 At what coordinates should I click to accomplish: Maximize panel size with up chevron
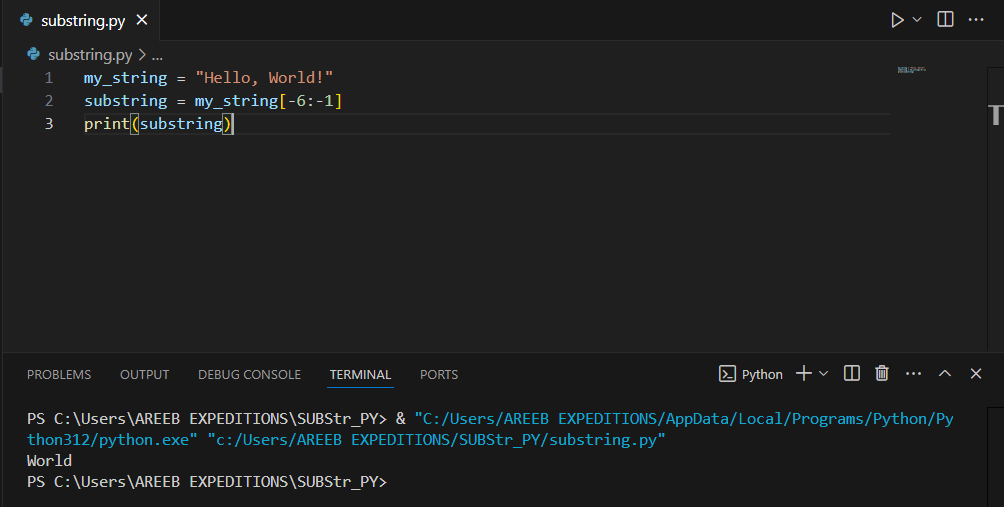(x=944, y=374)
